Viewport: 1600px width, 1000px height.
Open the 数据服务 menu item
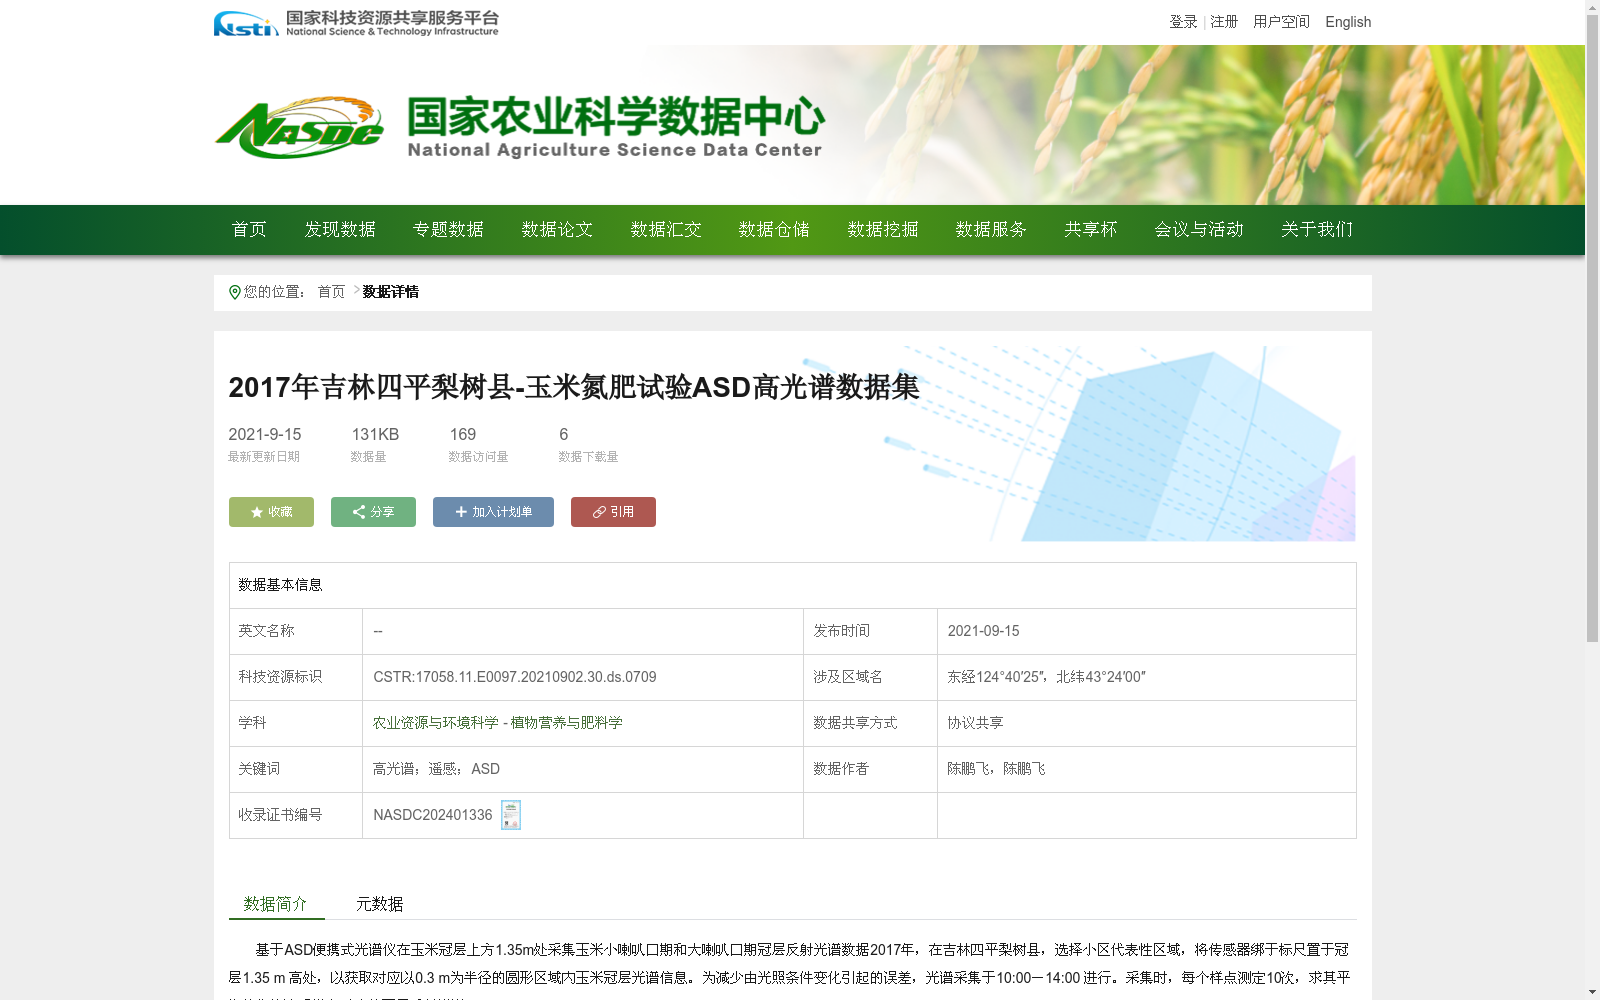[x=991, y=230]
